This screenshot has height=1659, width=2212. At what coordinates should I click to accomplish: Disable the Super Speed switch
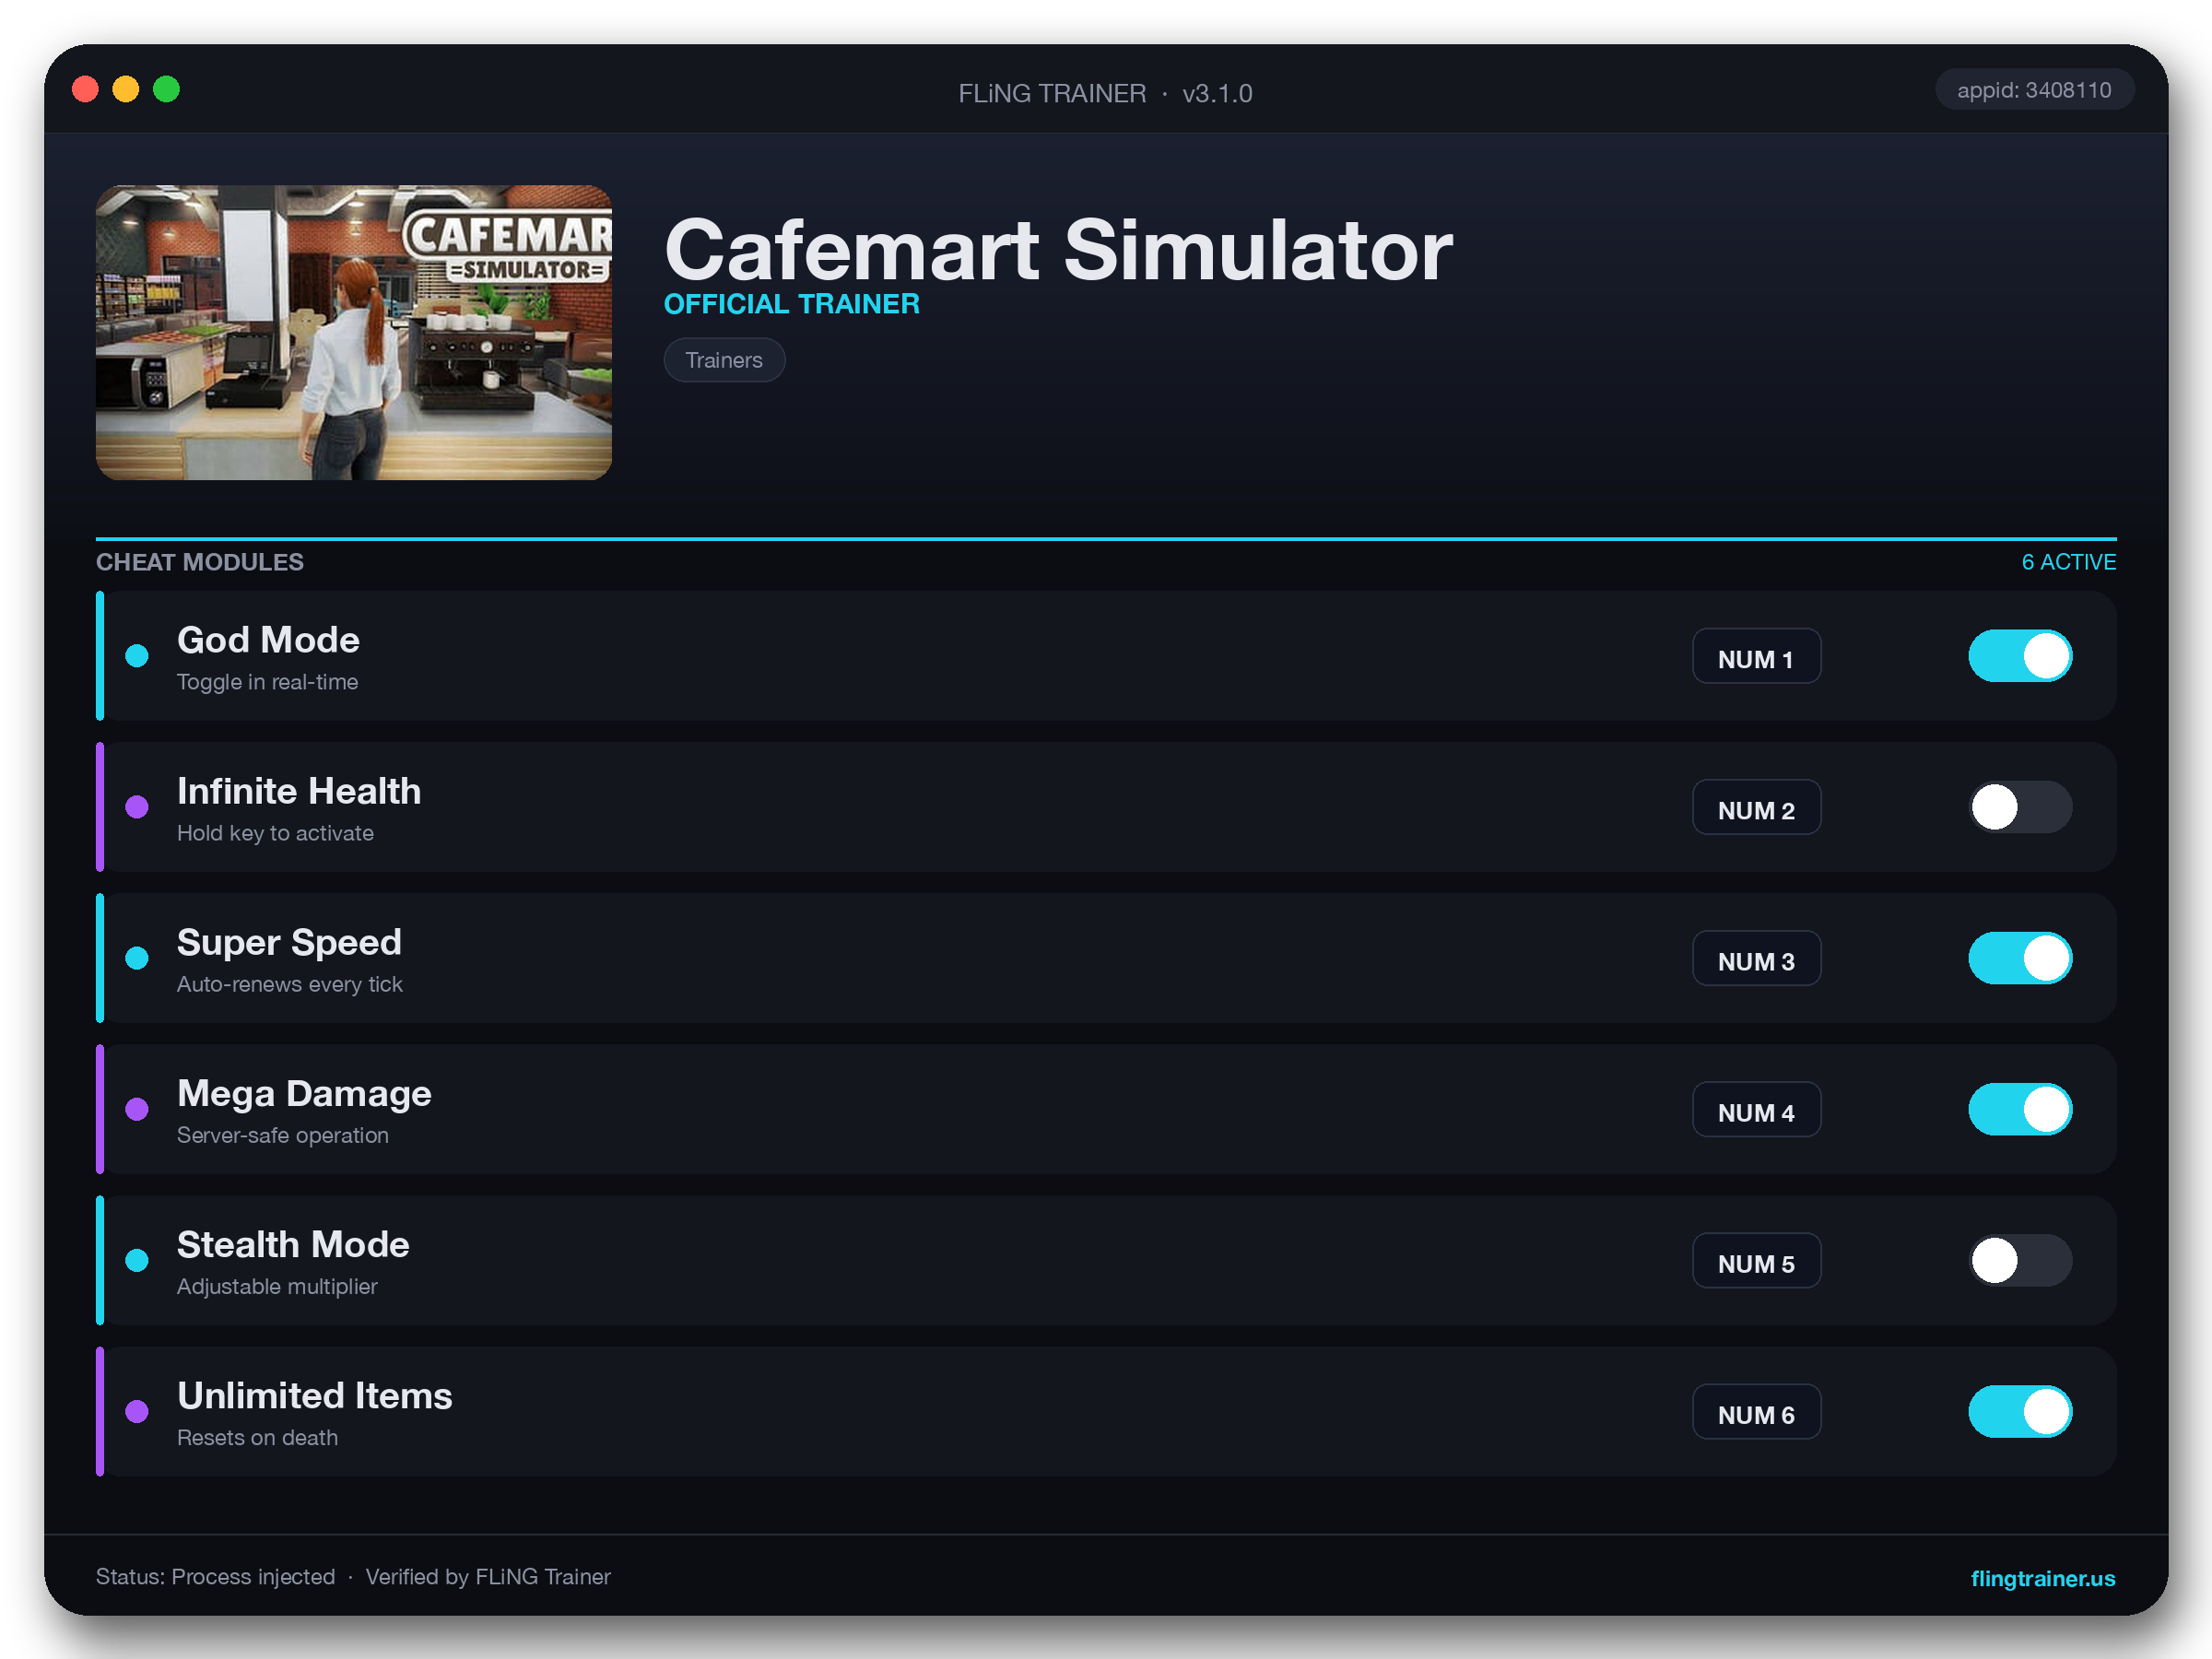point(2019,958)
